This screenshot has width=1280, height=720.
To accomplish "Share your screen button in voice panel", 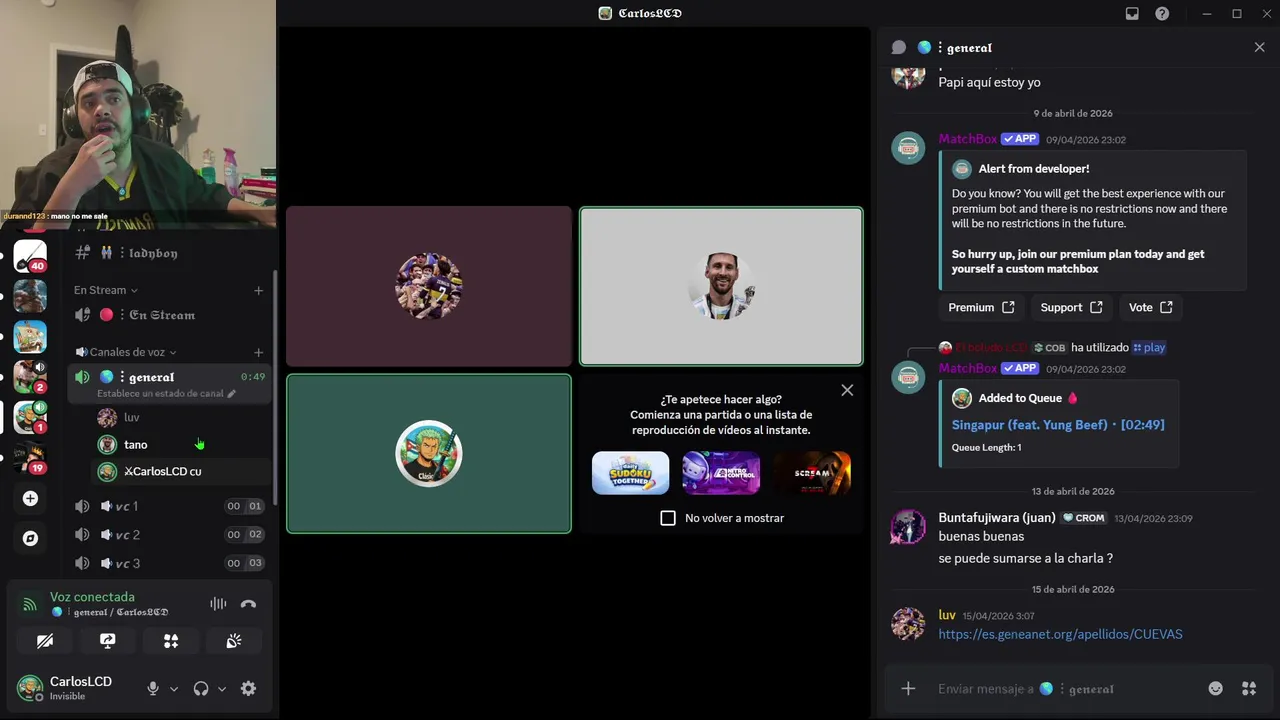I will pyautogui.click(x=108, y=641).
